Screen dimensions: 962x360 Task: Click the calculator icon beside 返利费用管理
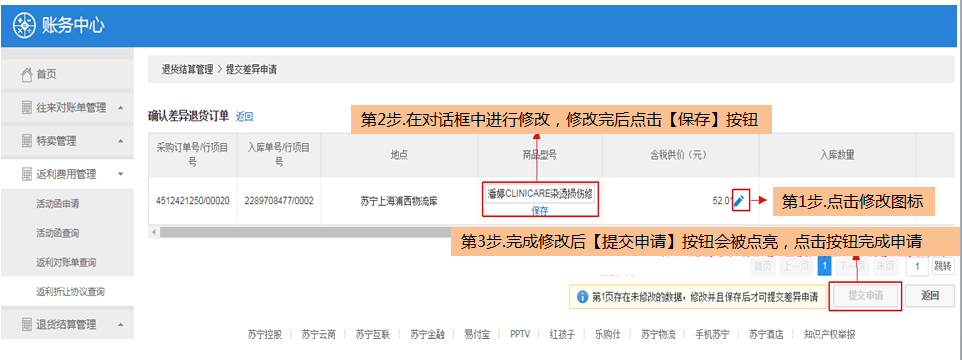(x=26, y=174)
